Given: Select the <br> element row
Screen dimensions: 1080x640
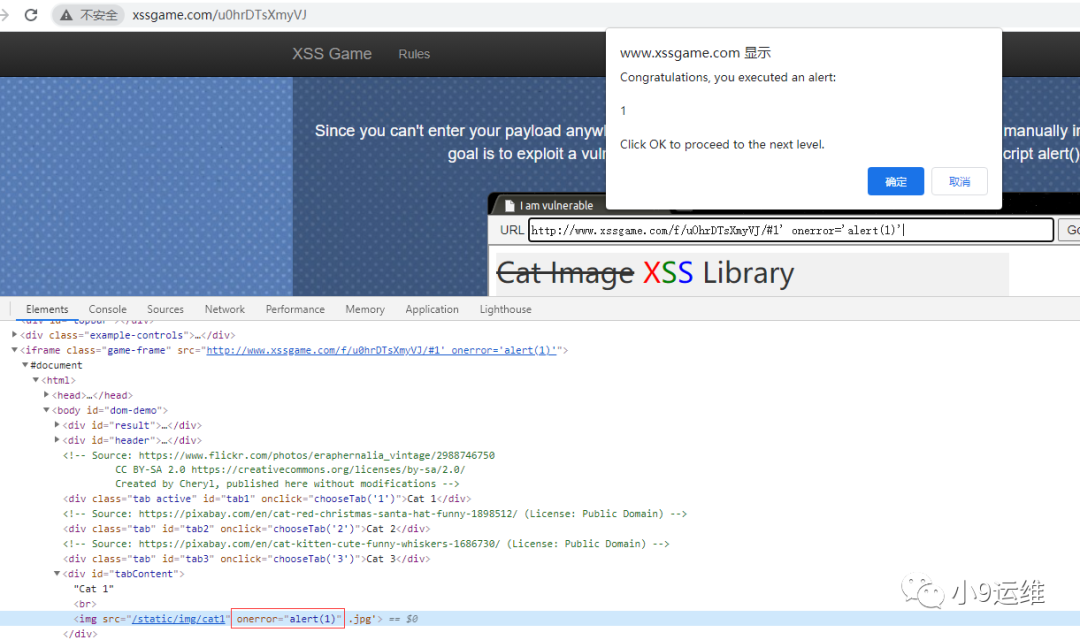Looking at the screenshot, I should click(85, 603).
